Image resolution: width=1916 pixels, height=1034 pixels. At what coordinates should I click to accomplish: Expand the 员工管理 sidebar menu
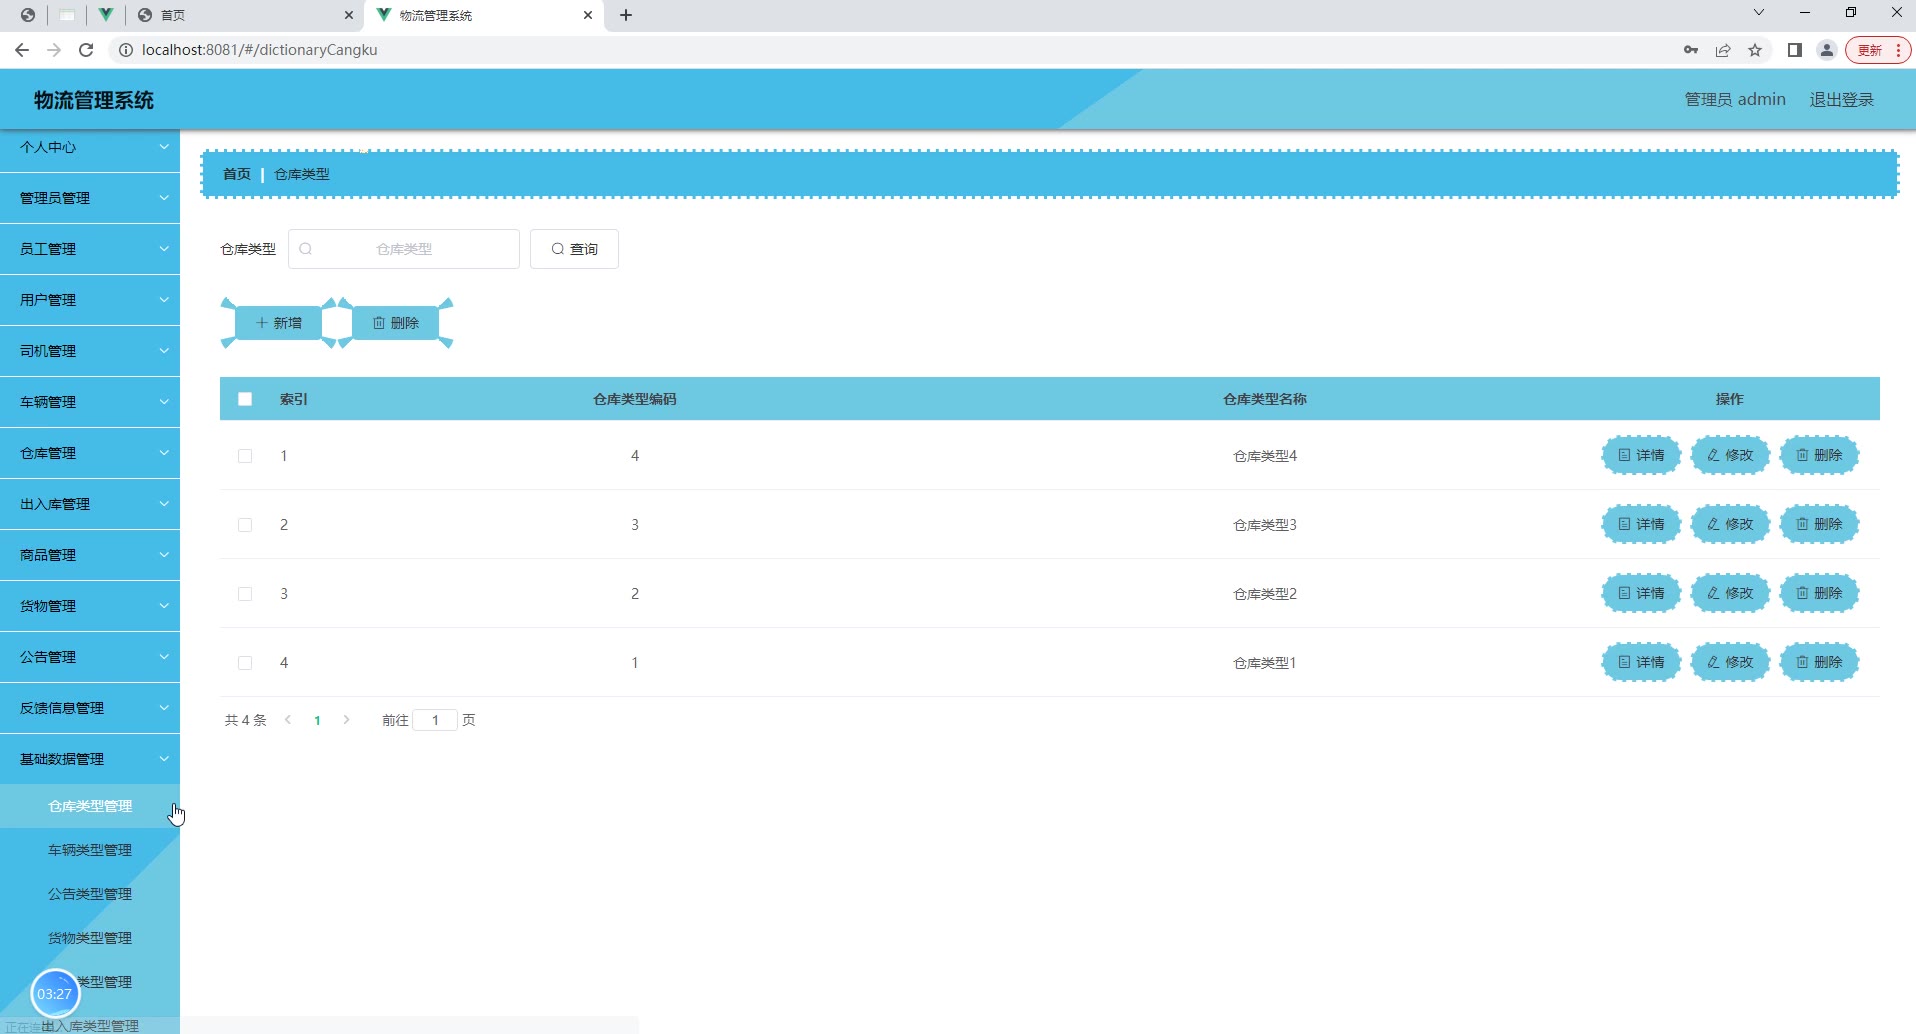[x=90, y=249]
